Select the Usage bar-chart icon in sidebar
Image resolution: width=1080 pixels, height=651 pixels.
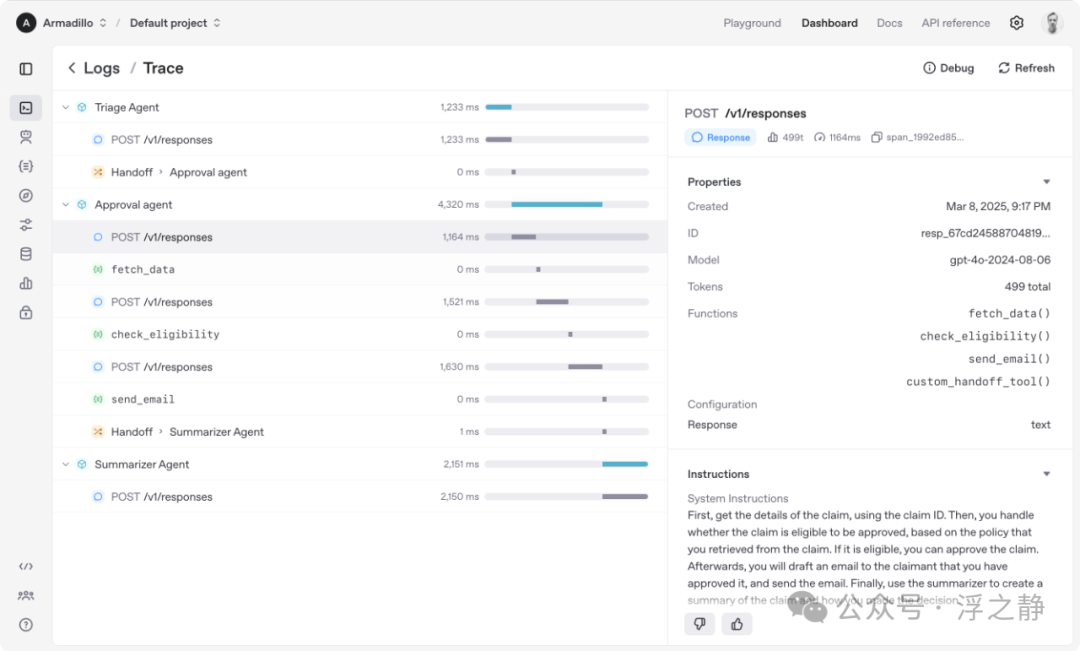coord(25,283)
